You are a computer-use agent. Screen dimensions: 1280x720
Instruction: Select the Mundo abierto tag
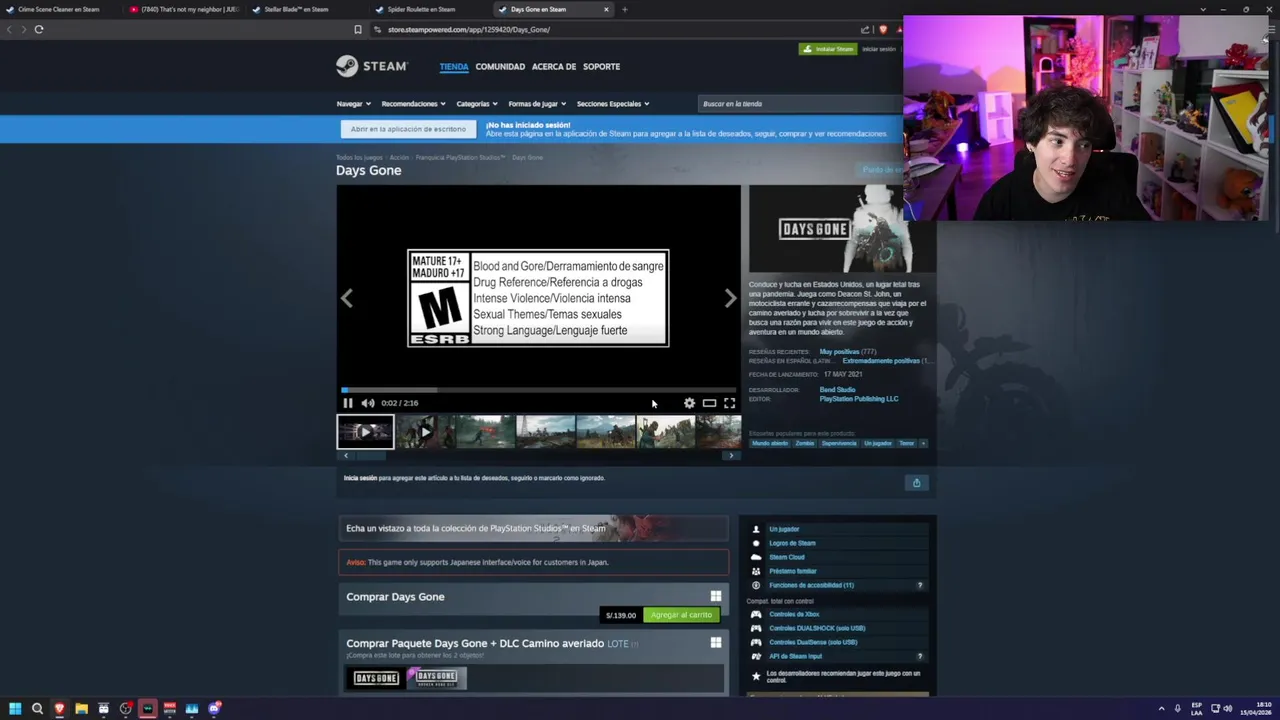coord(770,443)
